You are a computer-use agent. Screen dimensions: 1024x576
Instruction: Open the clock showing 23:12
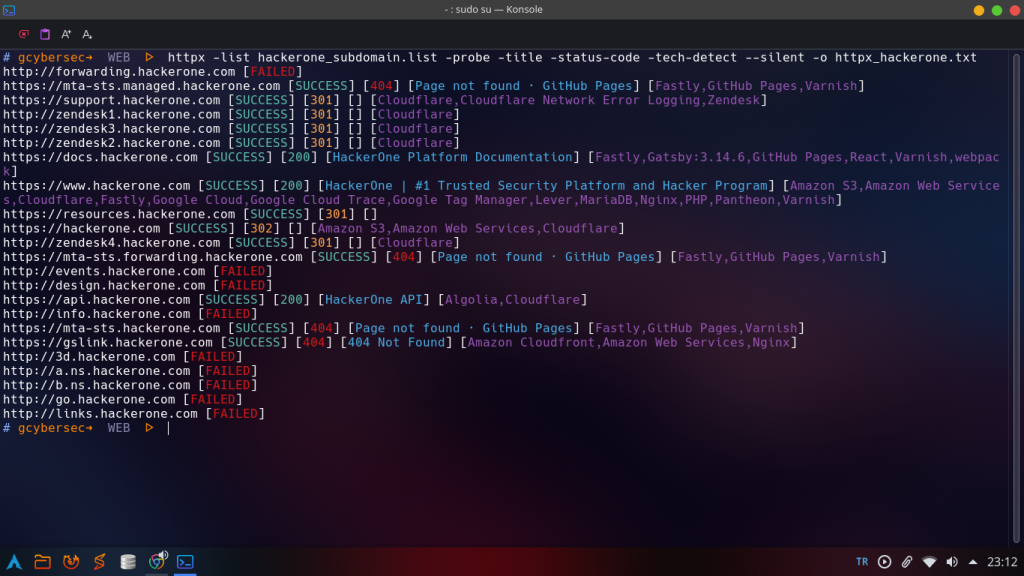pos(1001,562)
